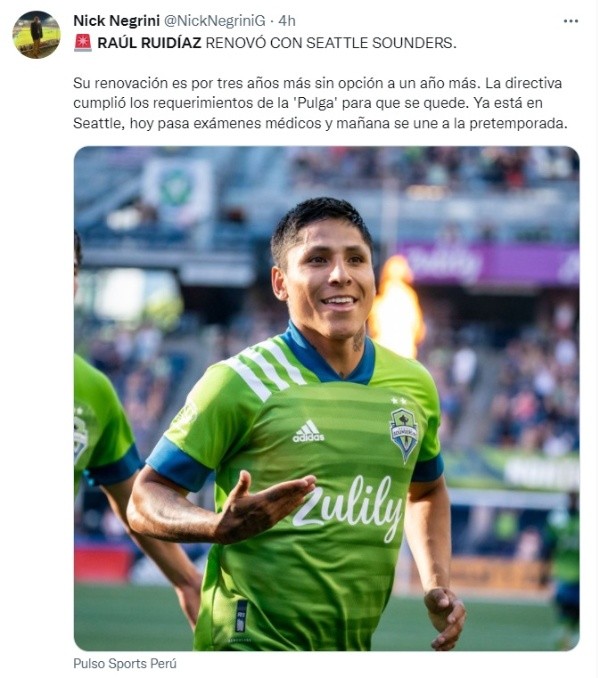
Task: Click the flame behind the player
Action: click(396, 305)
